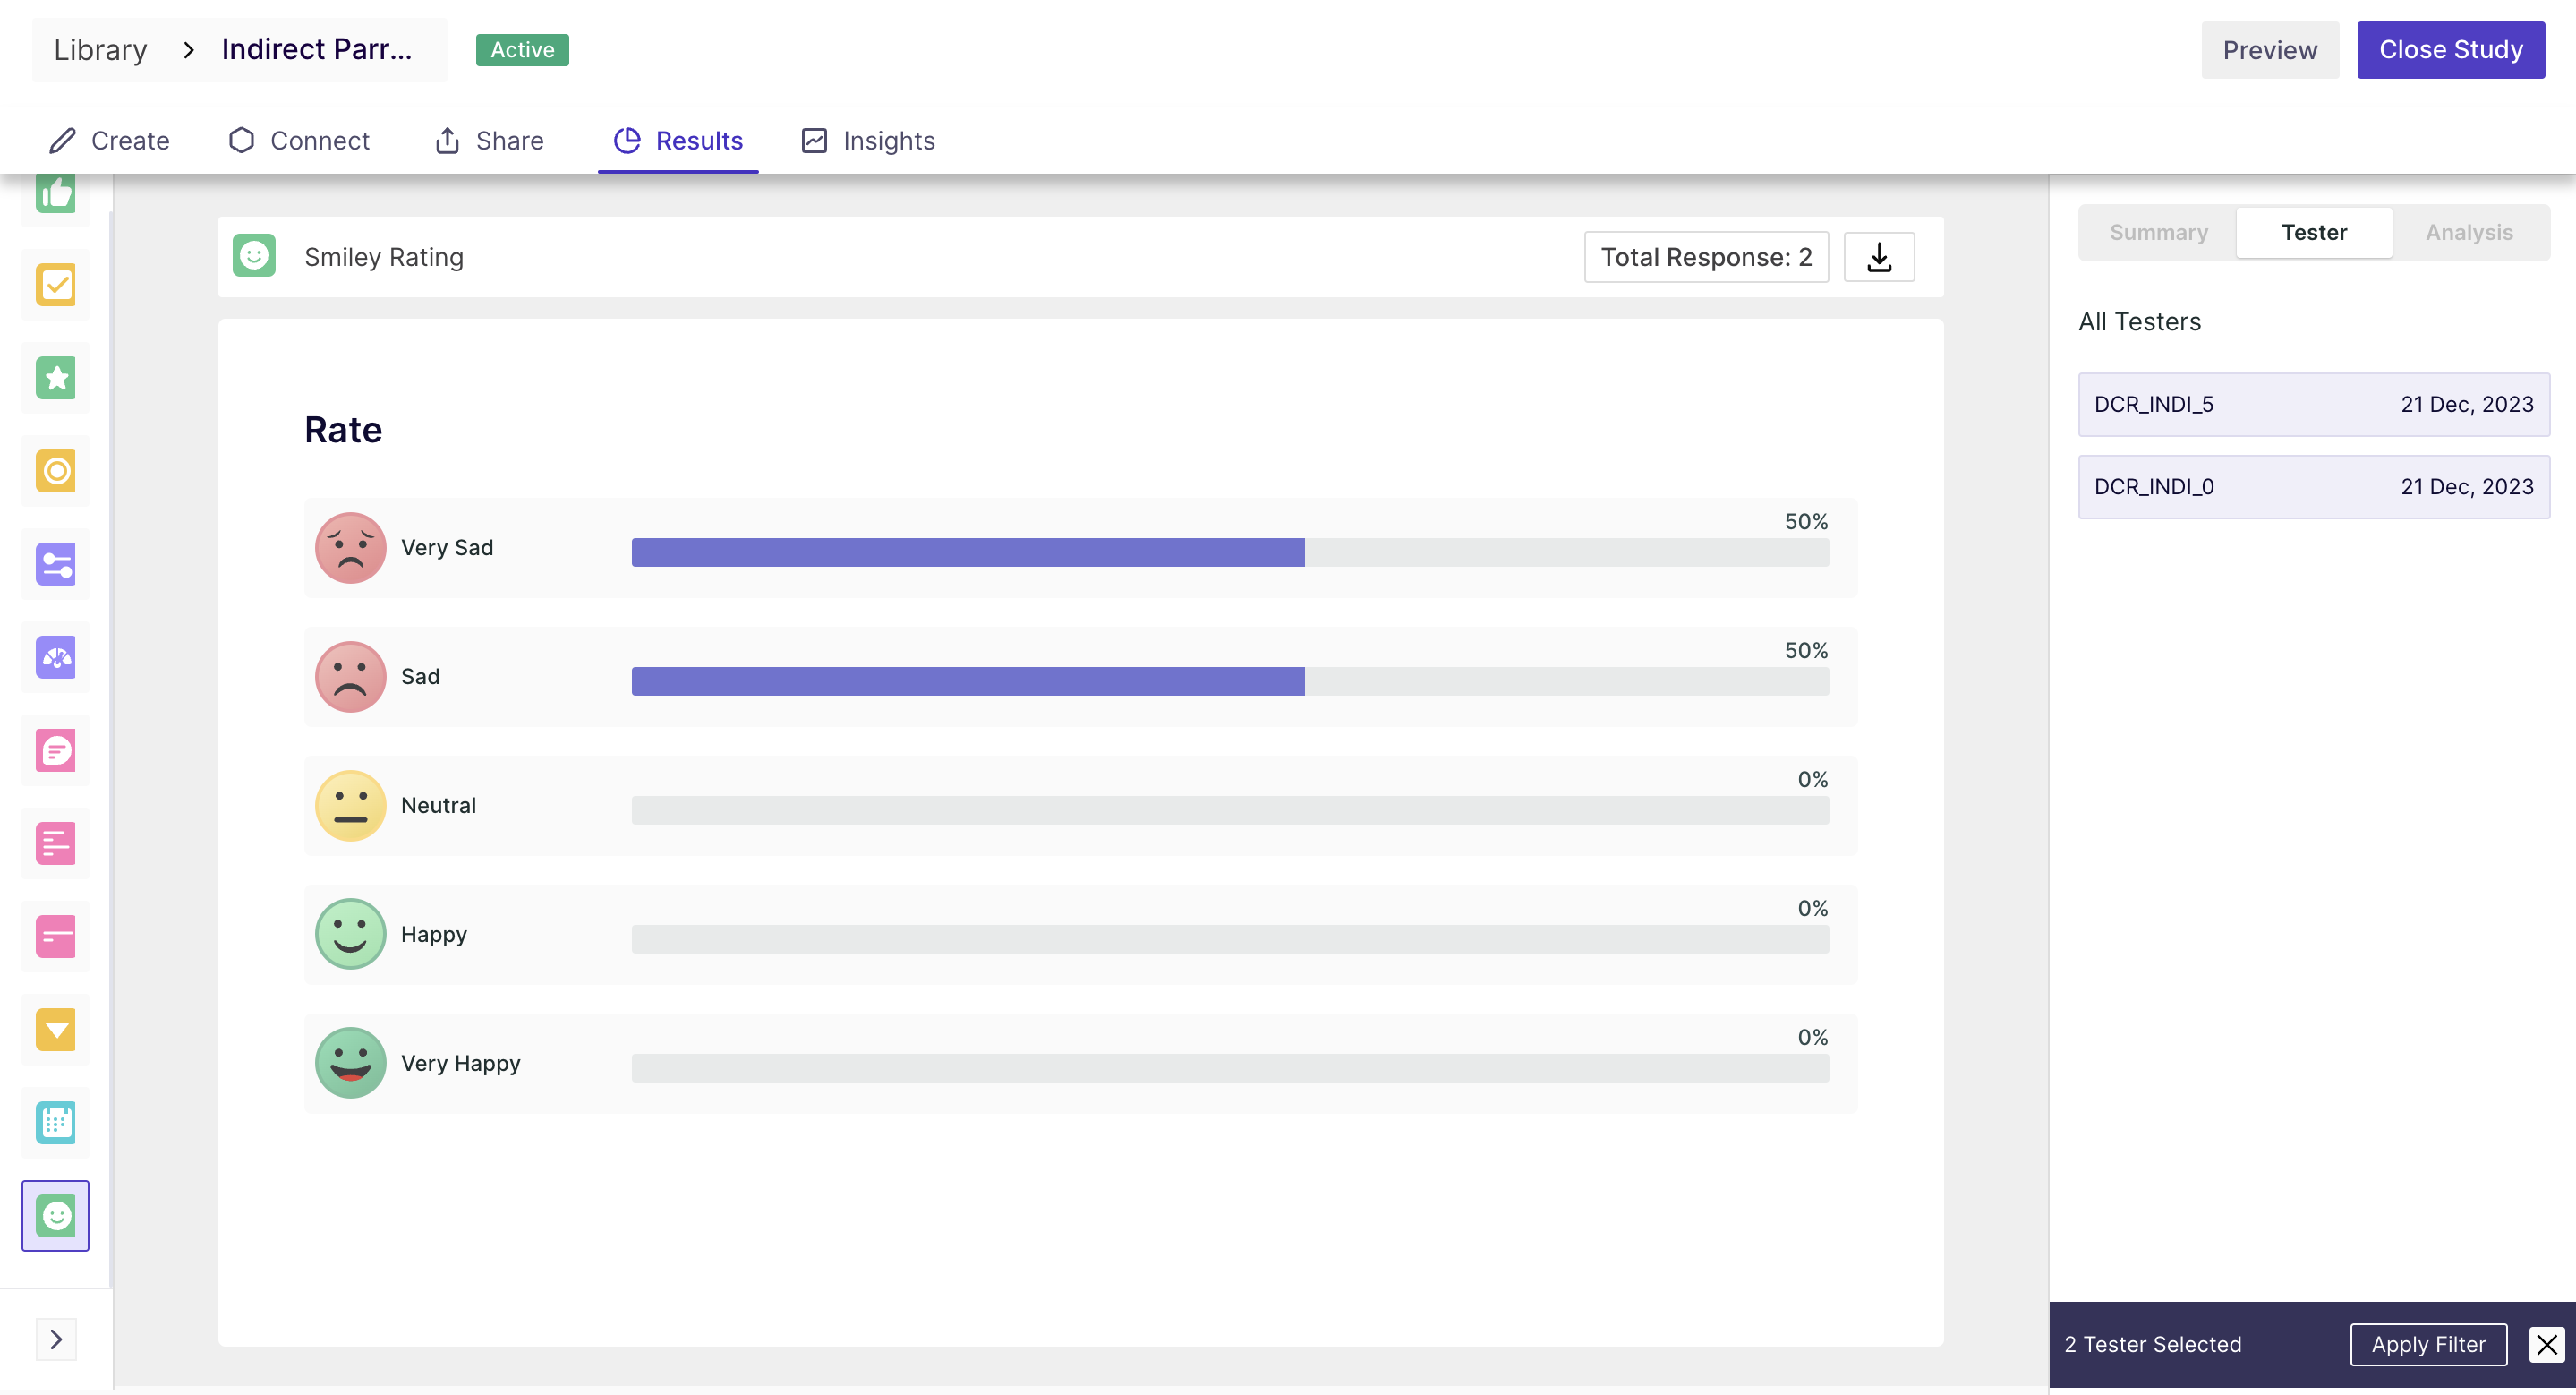Click the 'Smiley Rating' title text
The image size is (2576, 1395).
point(384,257)
